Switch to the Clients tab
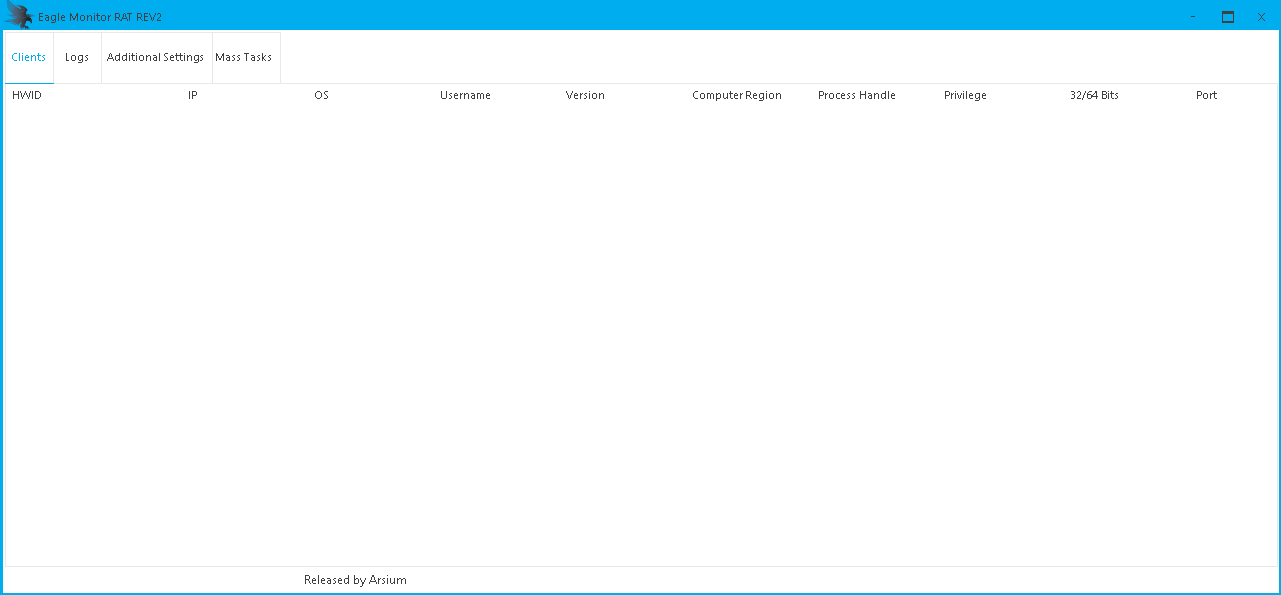 pos(28,57)
